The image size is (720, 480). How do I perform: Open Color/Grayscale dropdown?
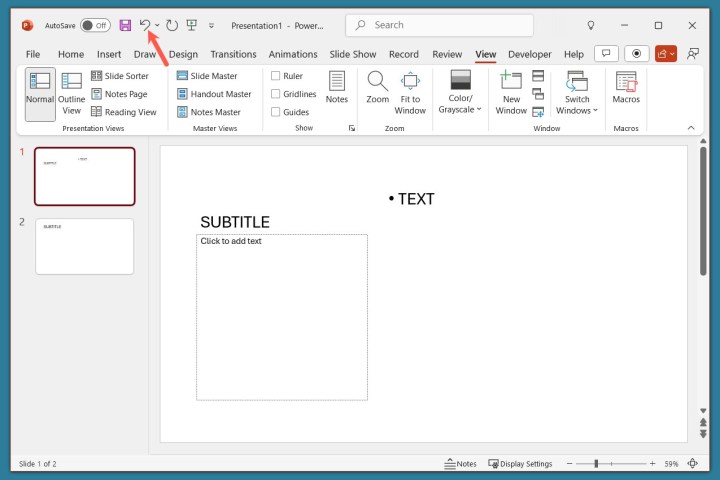[460, 92]
